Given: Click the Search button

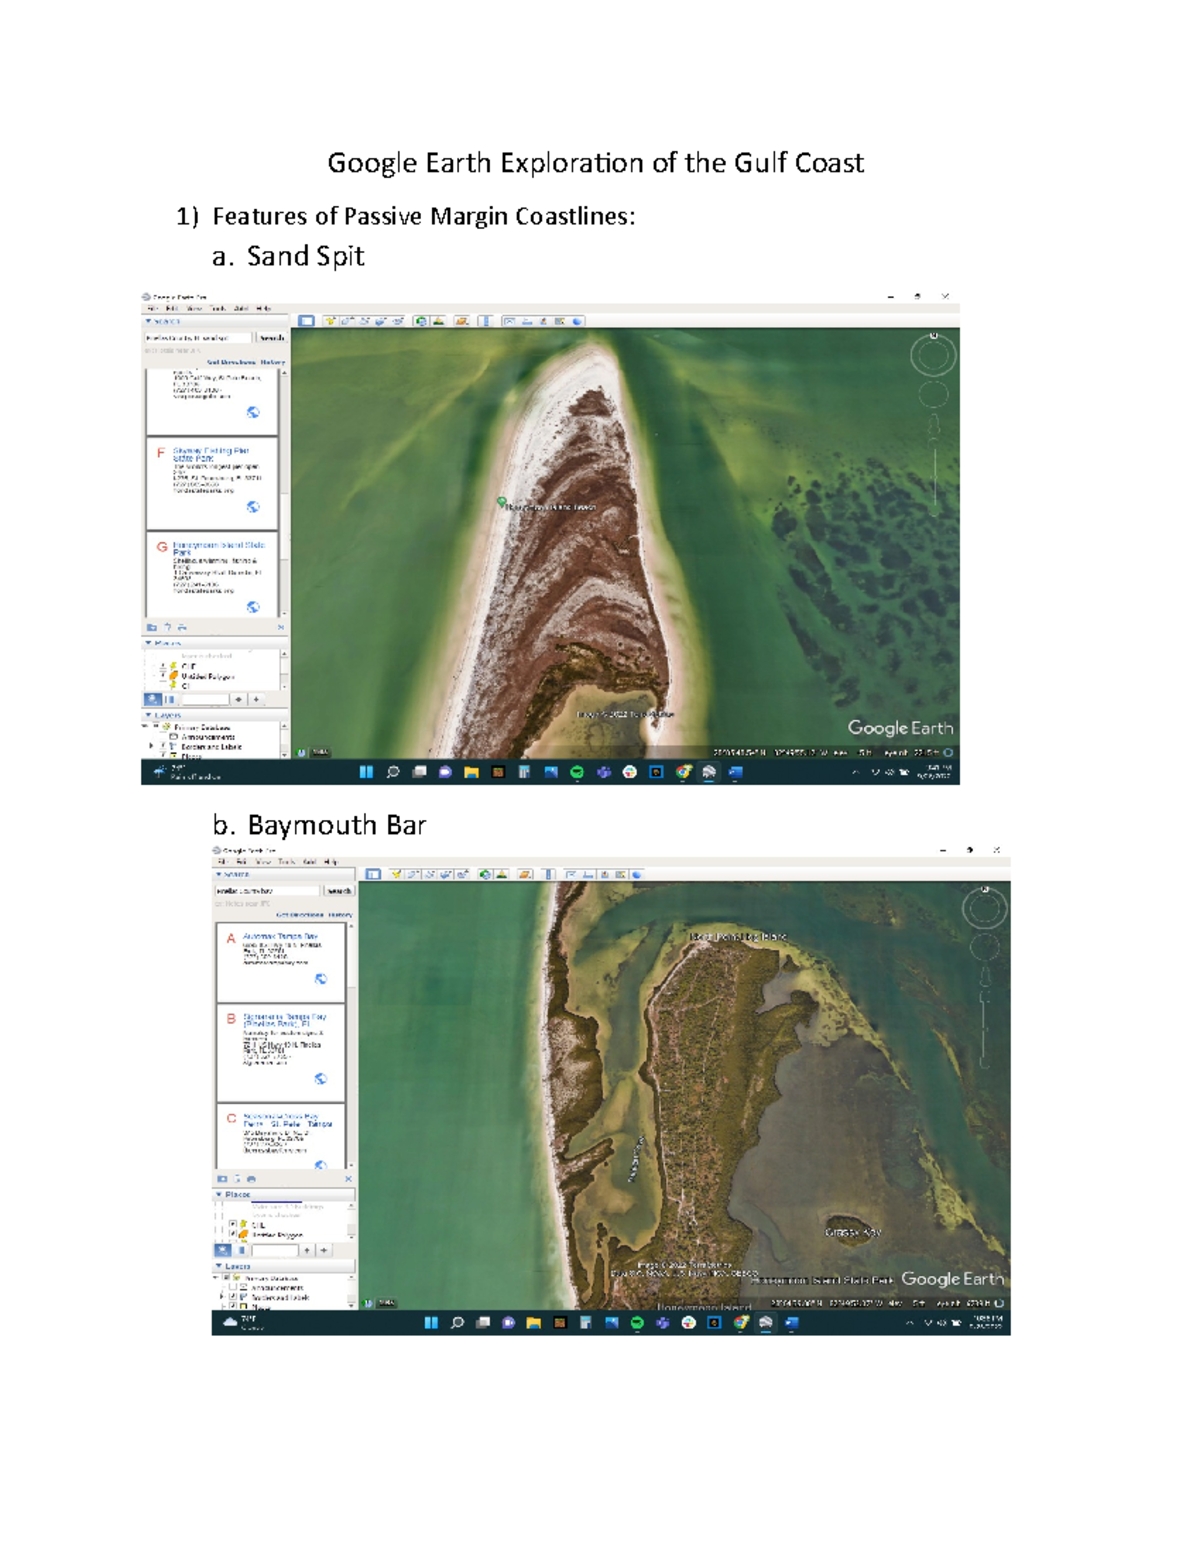Looking at the screenshot, I should (272, 338).
